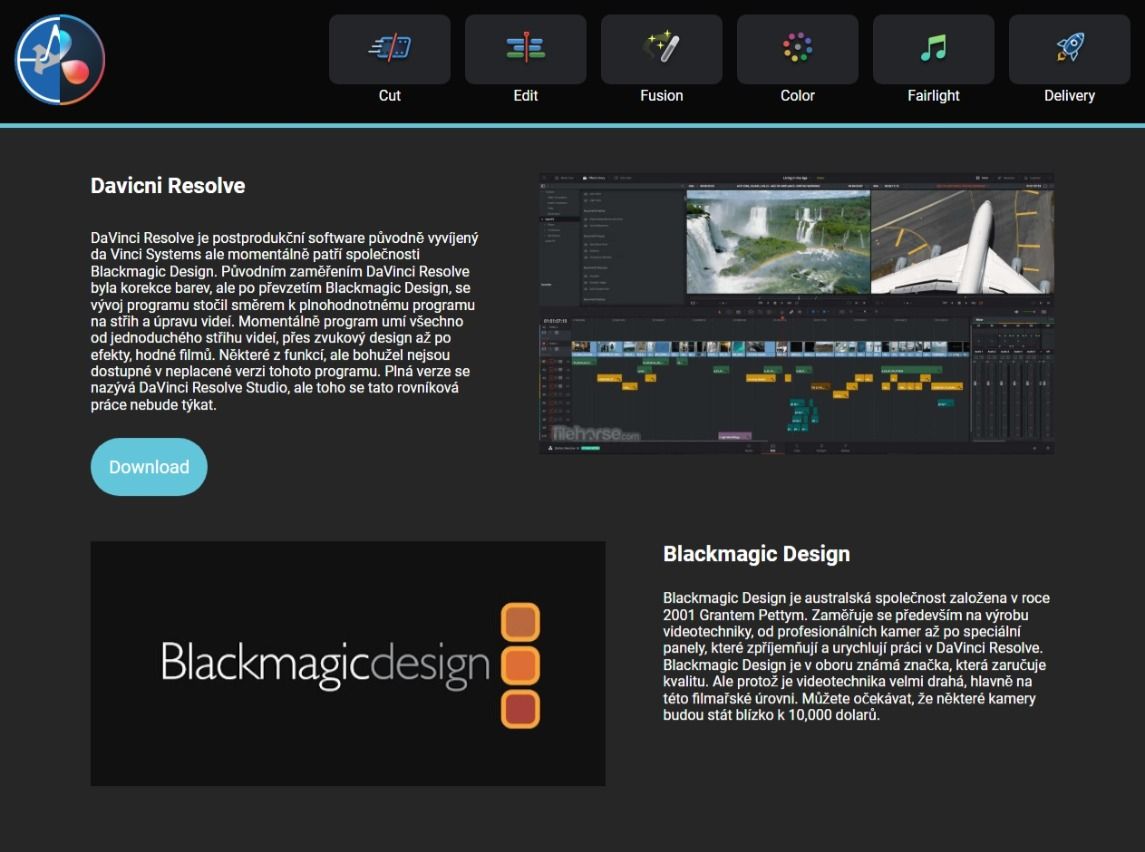Click the Blackmagicdesign logo image
The height and width of the screenshot is (852, 1145).
(x=348, y=664)
